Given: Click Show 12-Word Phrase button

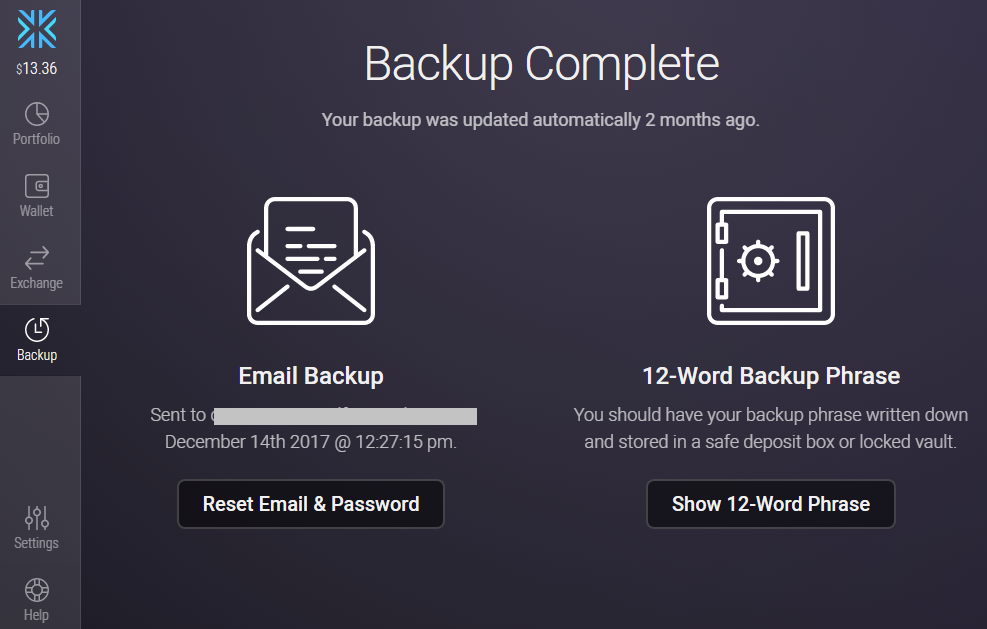Looking at the screenshot, I should coord(770,504).
